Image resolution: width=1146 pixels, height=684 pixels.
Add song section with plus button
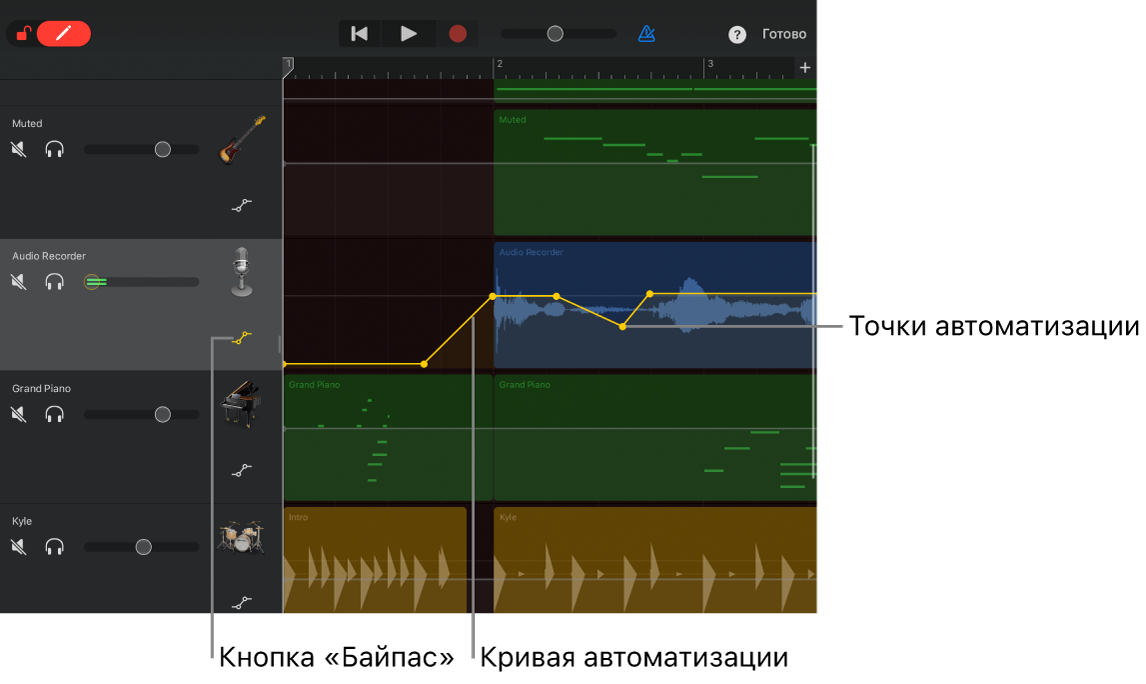pos(805,68)
